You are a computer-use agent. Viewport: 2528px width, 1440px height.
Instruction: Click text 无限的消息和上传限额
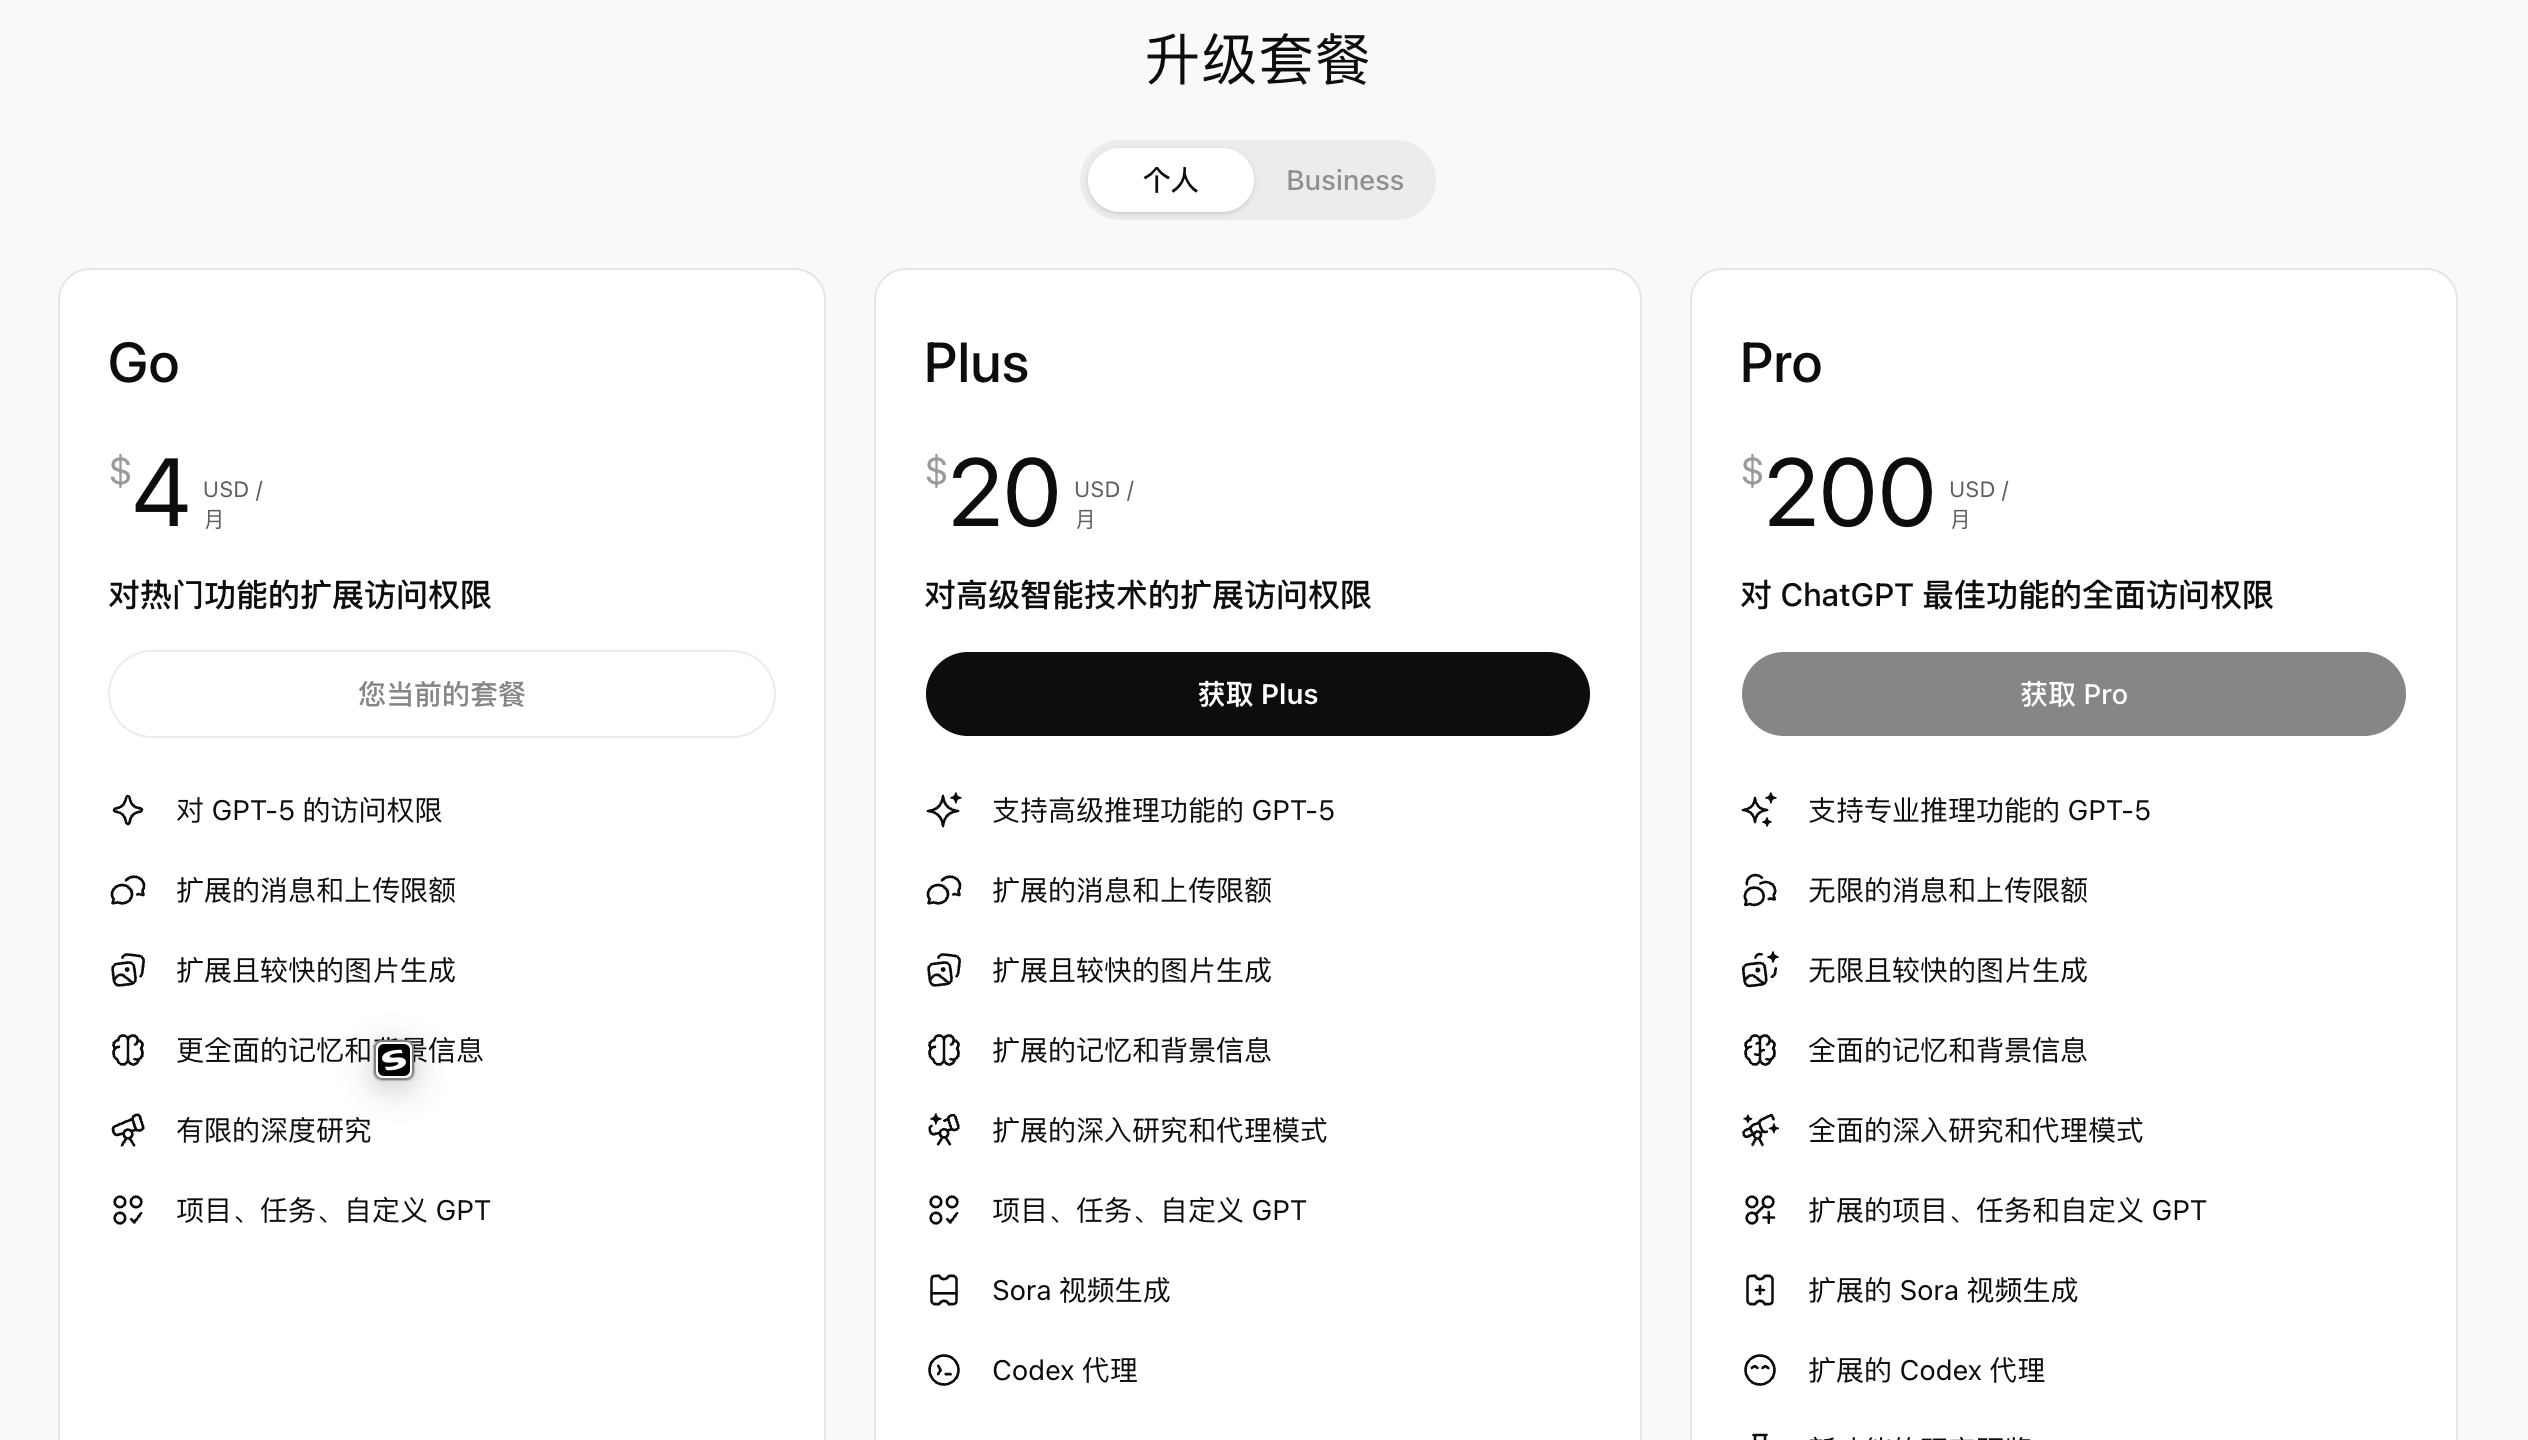pyautogui.click(x=1948, y=890)
